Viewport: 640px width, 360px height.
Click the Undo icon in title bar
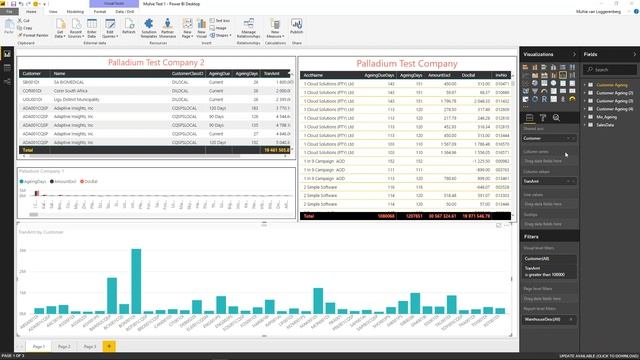21,4
